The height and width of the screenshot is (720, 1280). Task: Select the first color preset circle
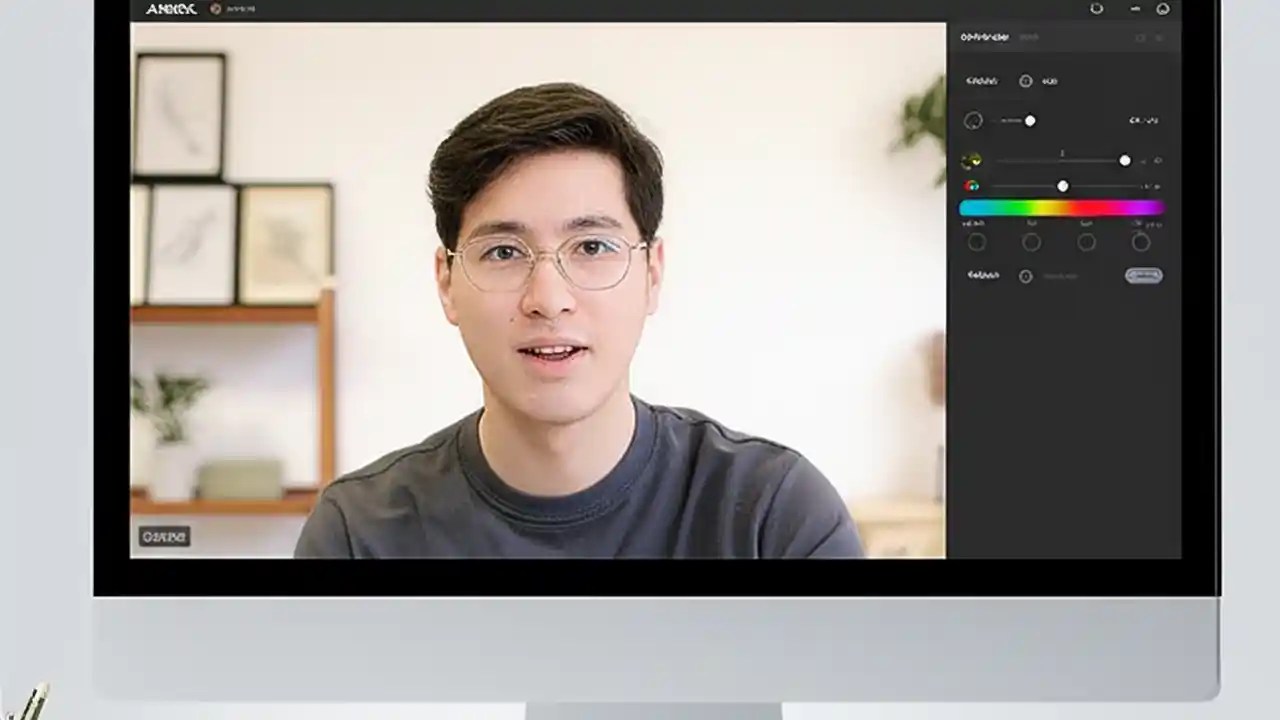coord(977,241)
